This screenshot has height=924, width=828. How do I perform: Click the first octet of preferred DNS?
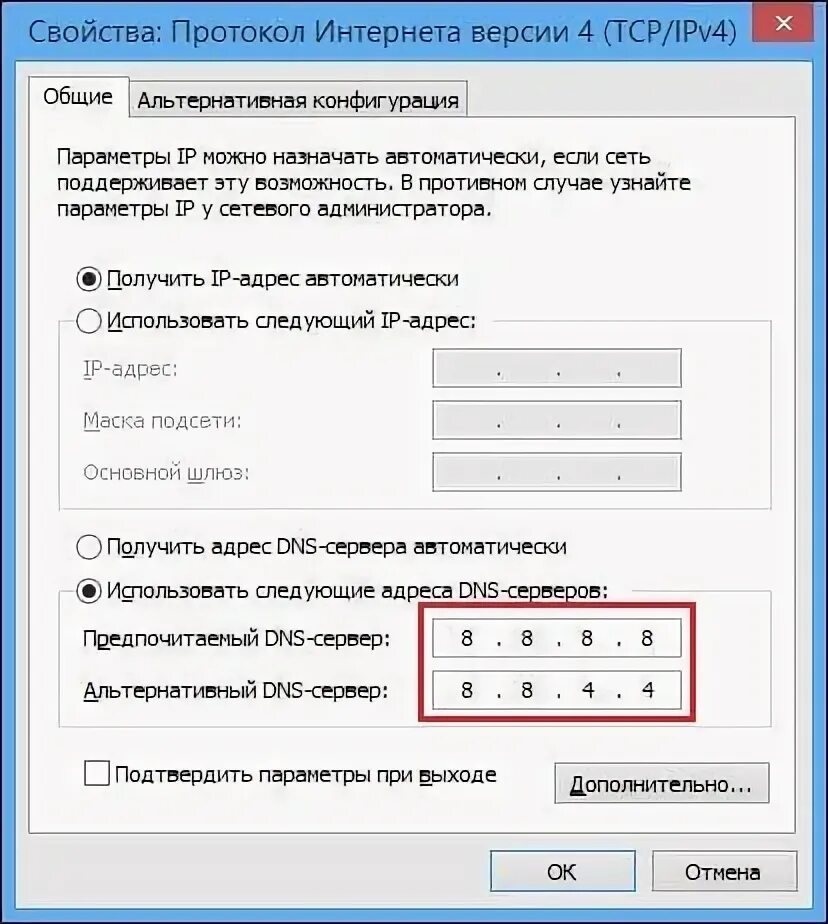pyautogui.click(x=467, y=638)
